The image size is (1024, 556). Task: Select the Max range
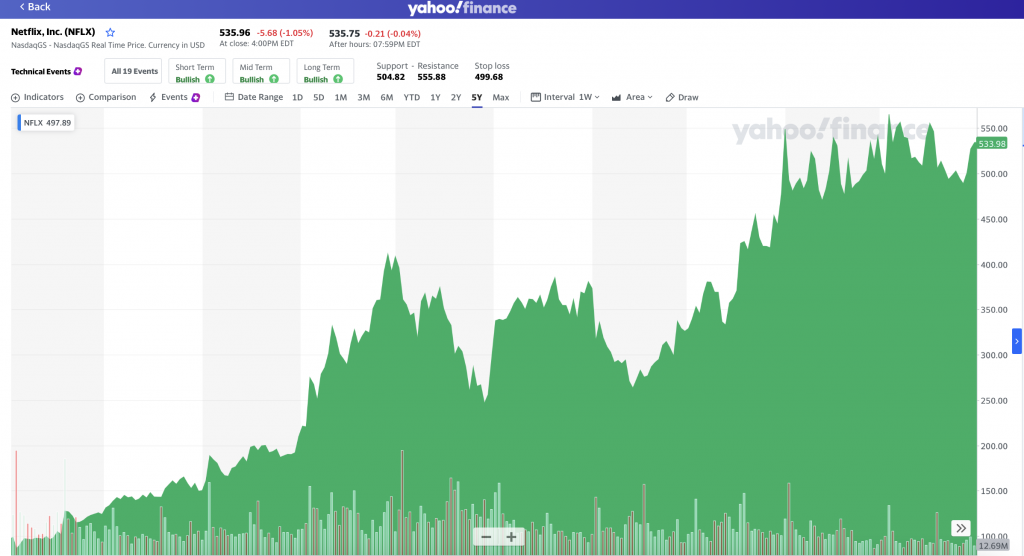coord(500,97)
